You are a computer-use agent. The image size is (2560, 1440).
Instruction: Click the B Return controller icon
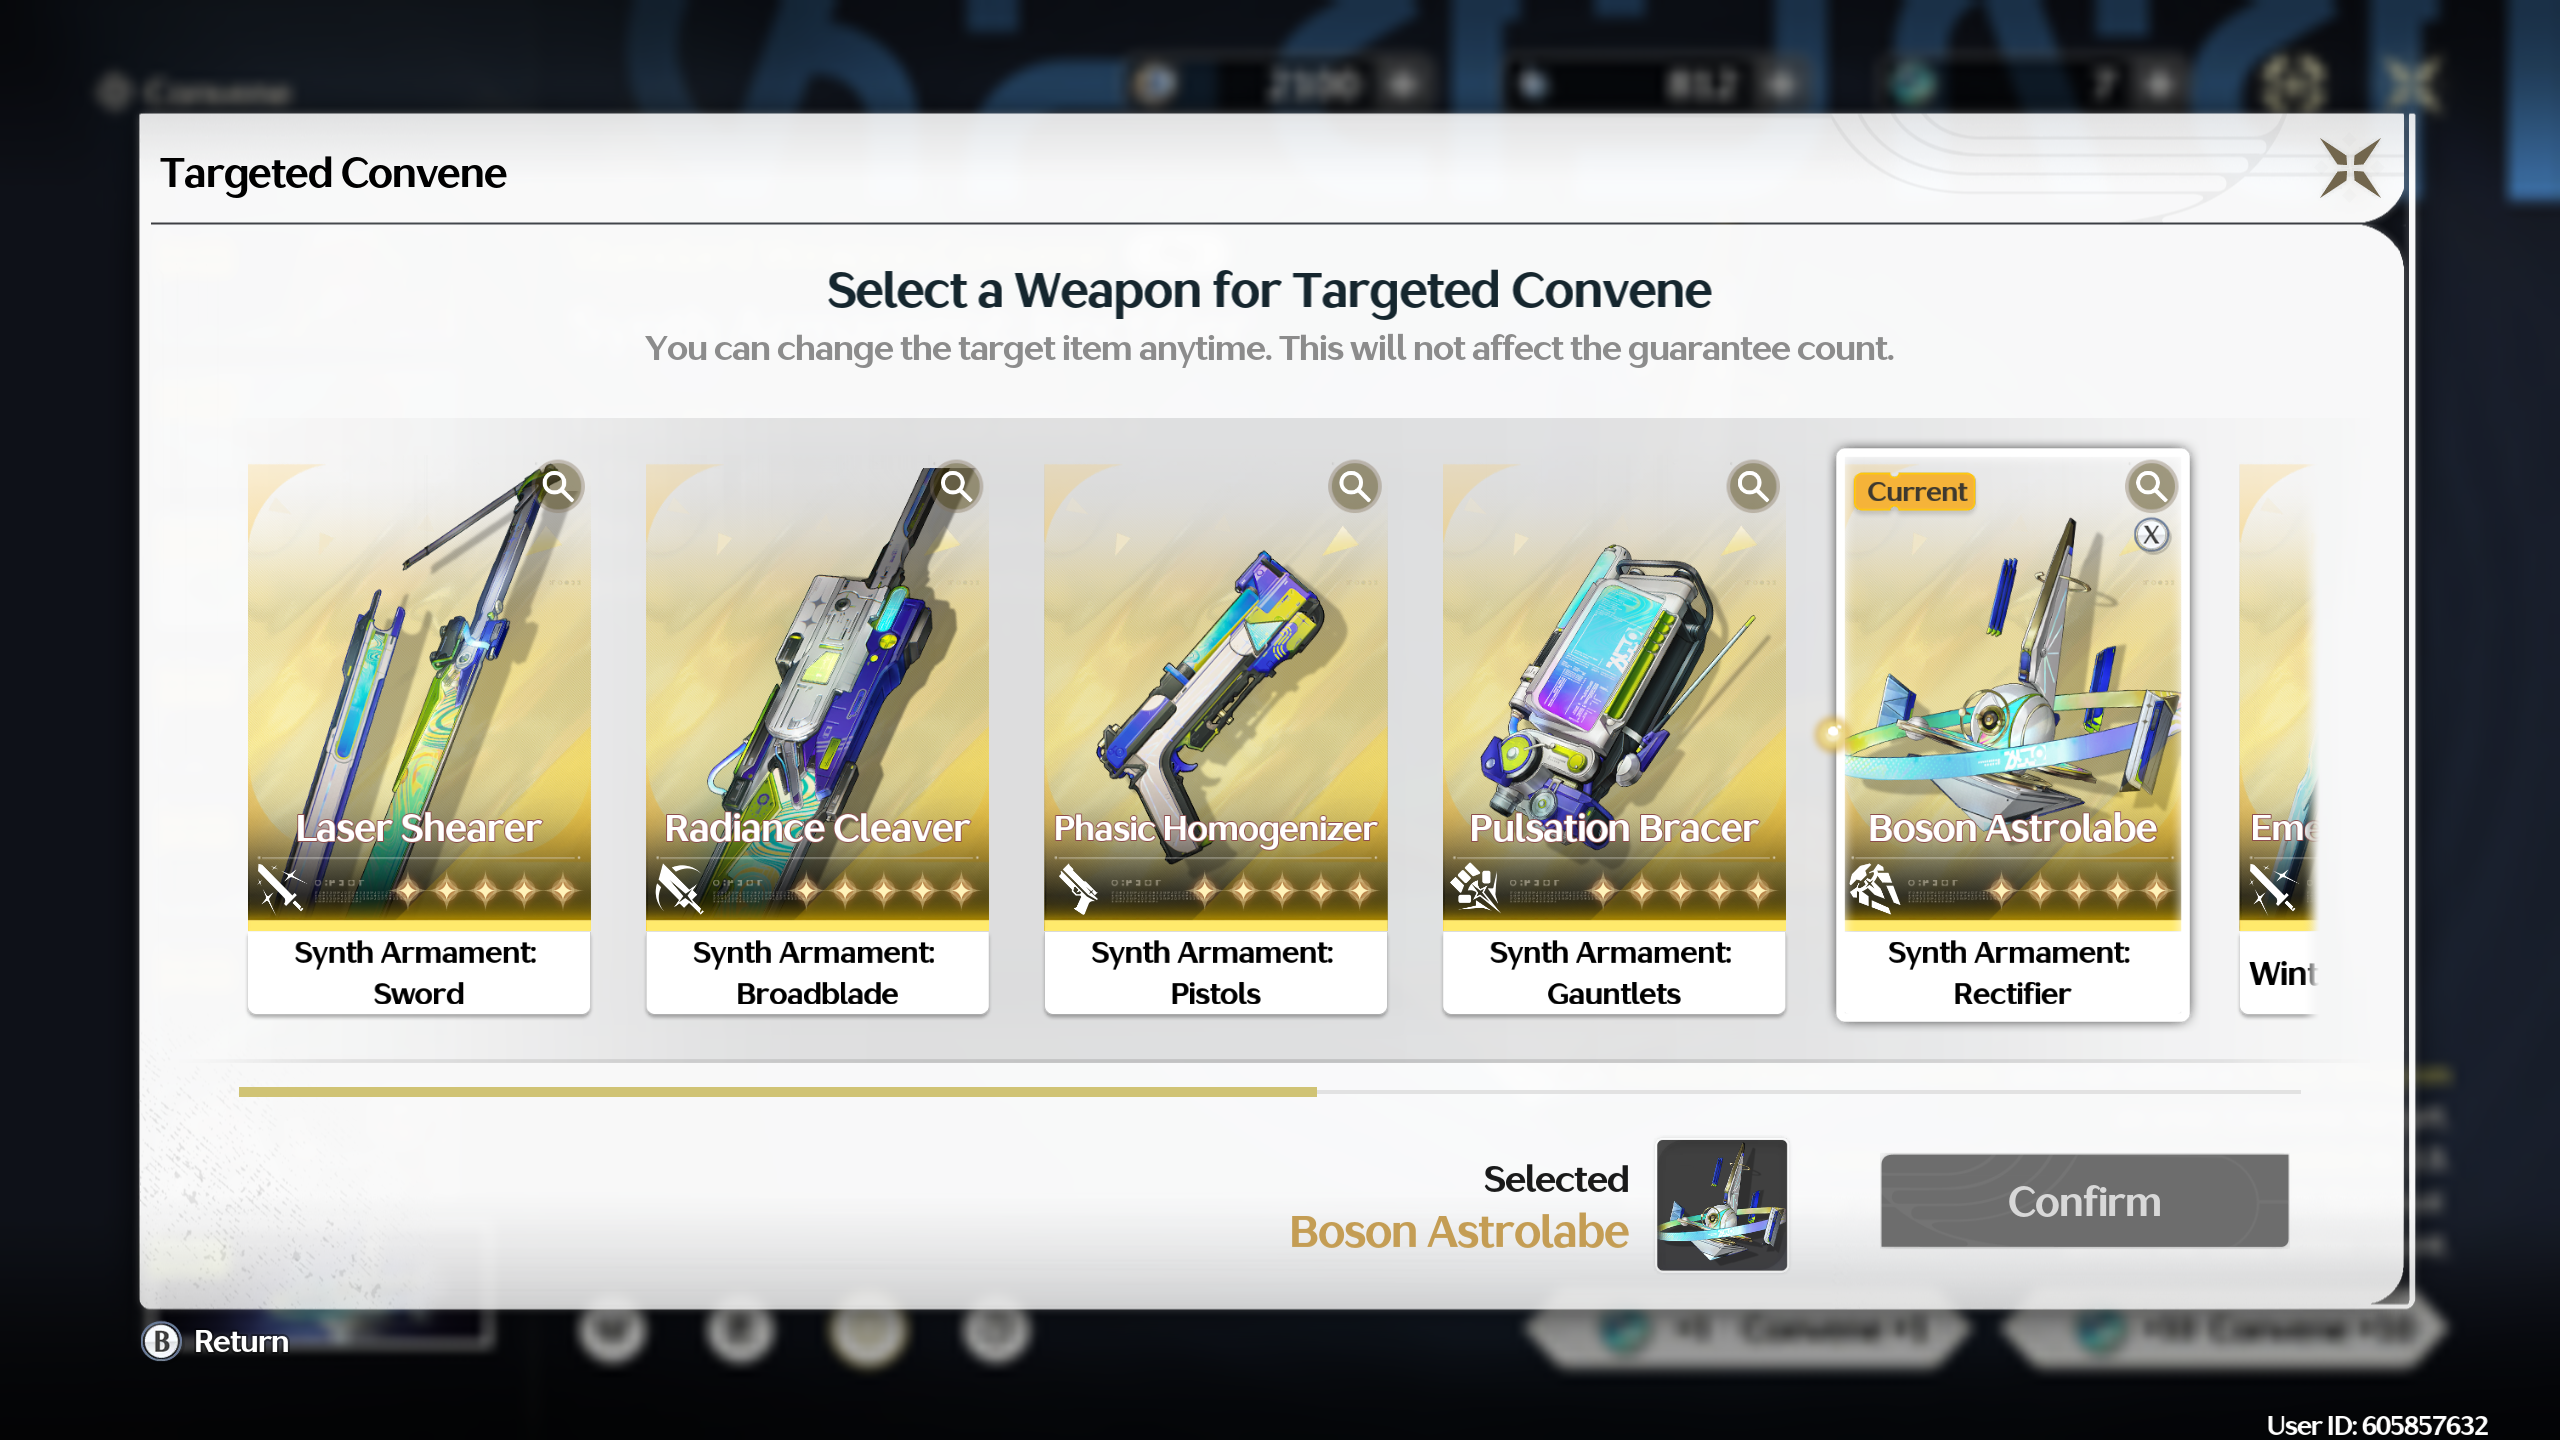161,1341
